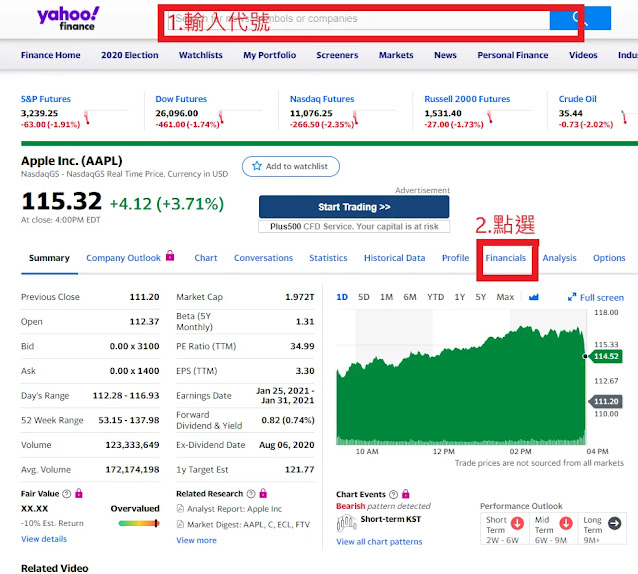Switch to the Company Outlook tab
638x574 pixels.
123,258
